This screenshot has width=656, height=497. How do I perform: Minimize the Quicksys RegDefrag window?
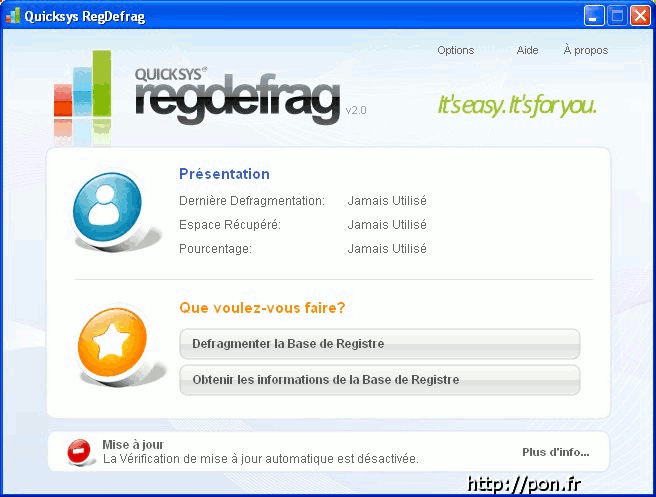point(594,16)
